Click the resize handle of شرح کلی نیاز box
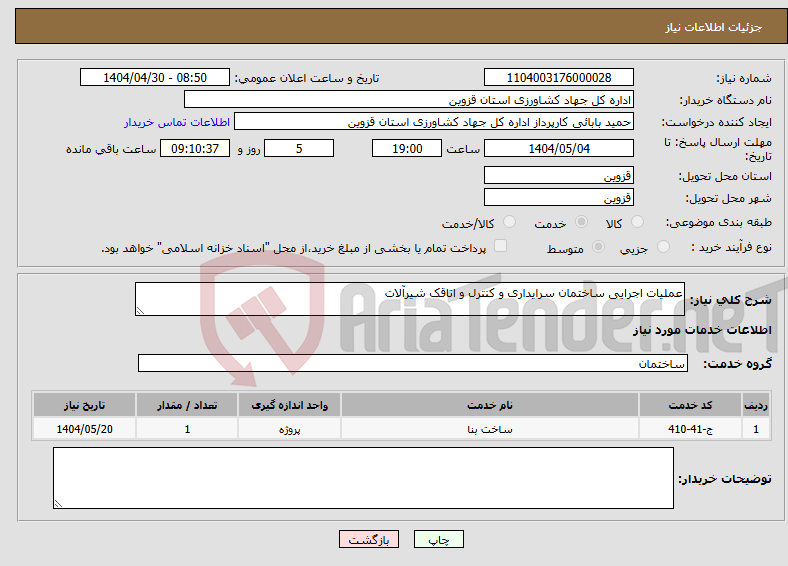Image resolution: width=788 pixels, height=566 pixels. click(x=140, y=311)
